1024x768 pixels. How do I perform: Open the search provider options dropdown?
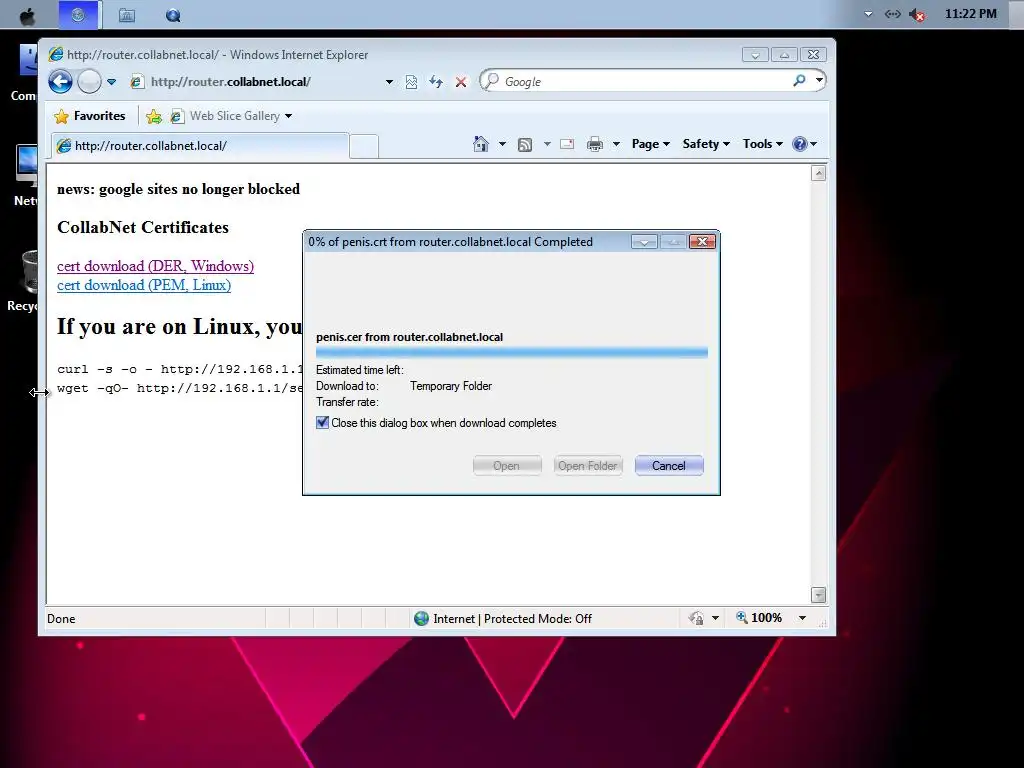pyautogui.click(x=819, y=81)
